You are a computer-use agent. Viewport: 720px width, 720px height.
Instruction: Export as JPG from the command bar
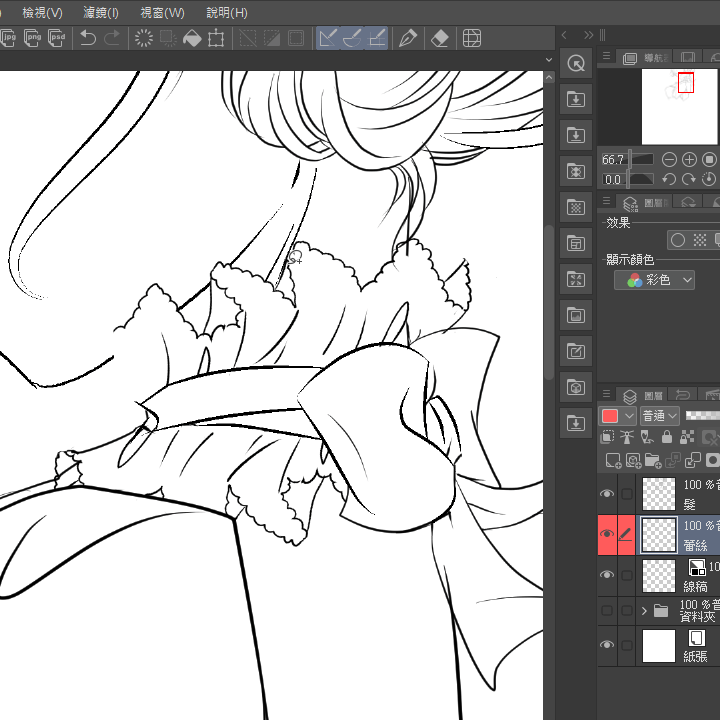[x=8, y=38]
